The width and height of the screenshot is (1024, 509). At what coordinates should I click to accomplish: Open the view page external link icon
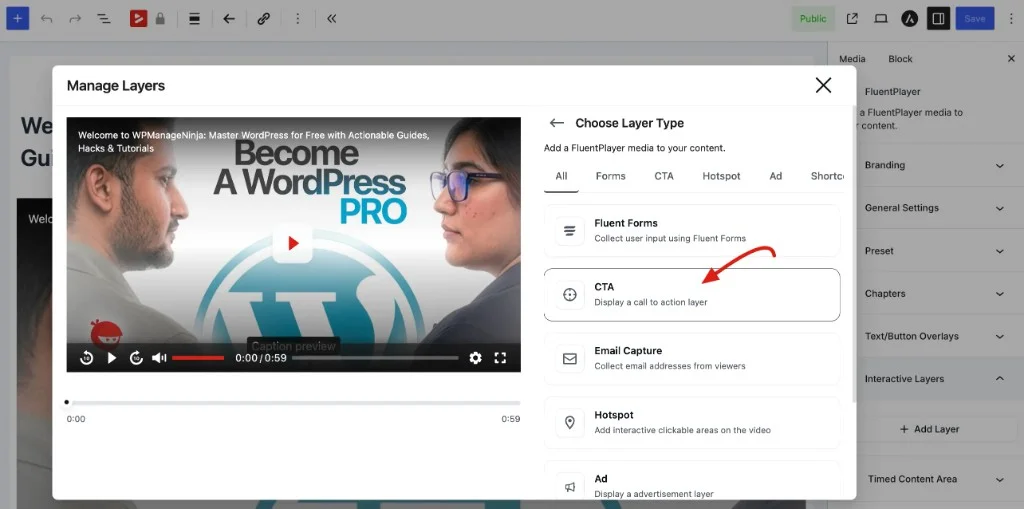[x=852, y=18]
